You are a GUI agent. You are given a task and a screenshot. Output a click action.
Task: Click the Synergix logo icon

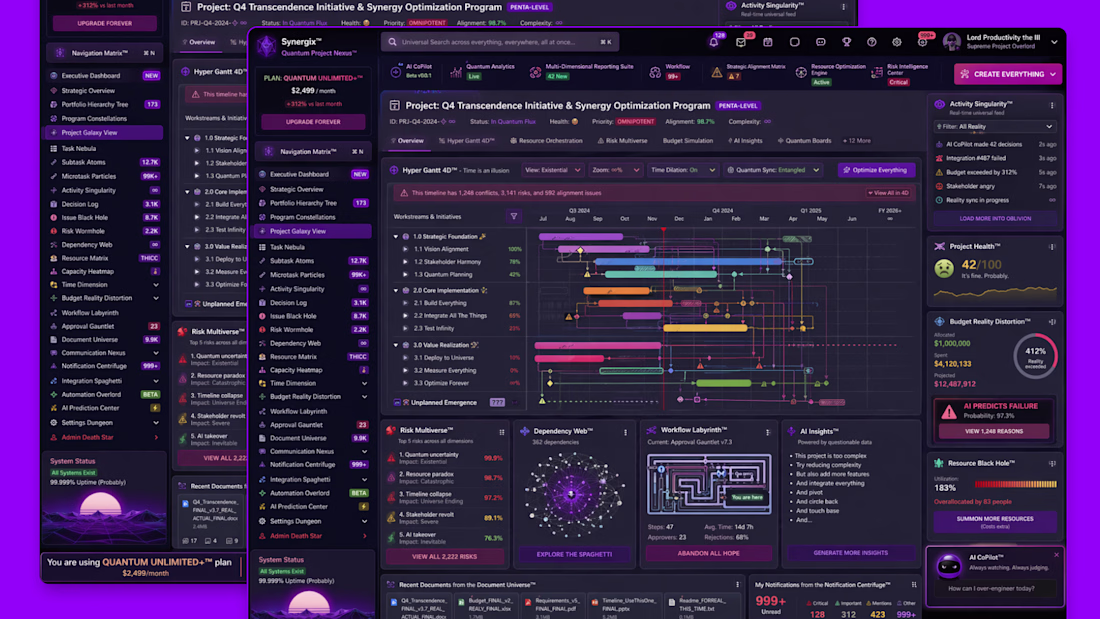point(267,46)
